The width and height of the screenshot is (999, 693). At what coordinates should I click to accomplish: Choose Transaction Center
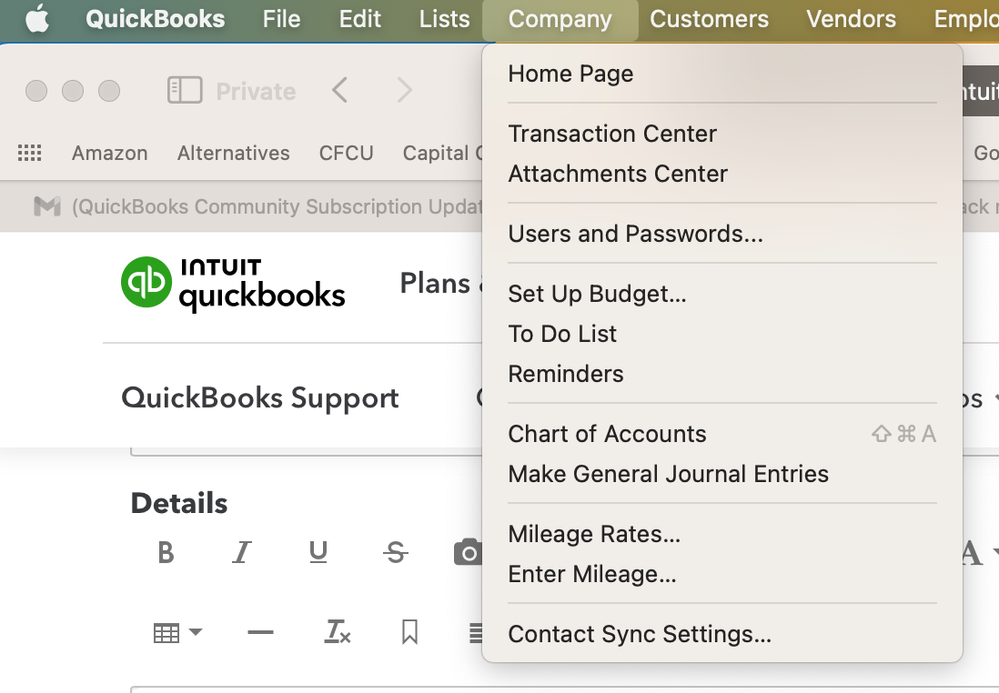pyautogui.click(x=722, y=134)
